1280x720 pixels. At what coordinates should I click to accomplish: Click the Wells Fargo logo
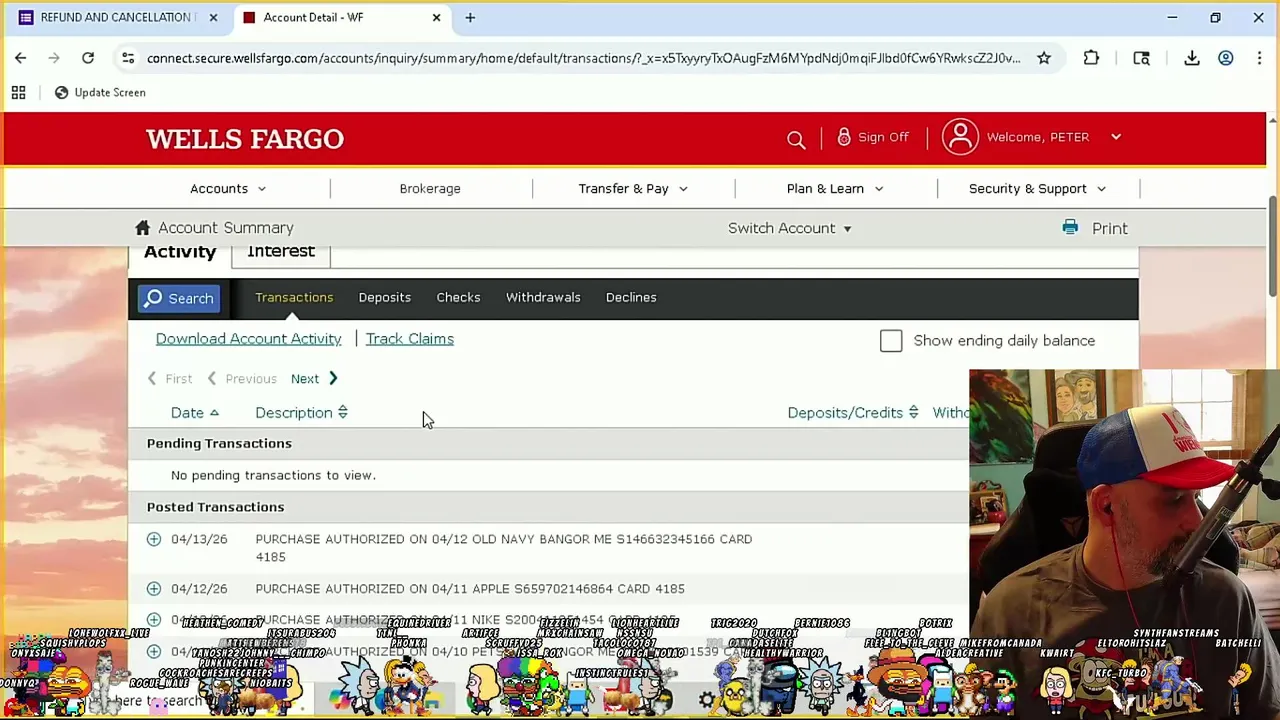click(245, 139)
